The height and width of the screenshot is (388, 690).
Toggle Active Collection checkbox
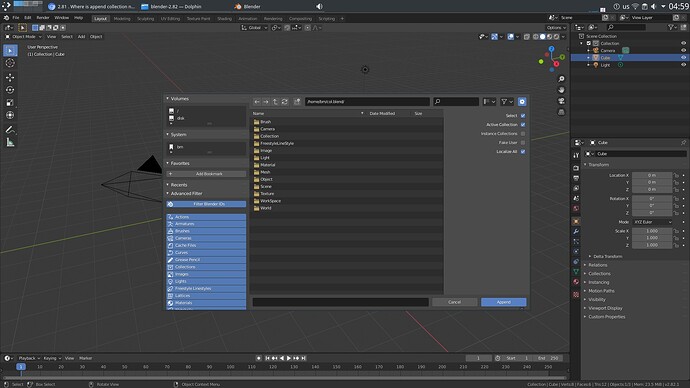pos(523,124)
